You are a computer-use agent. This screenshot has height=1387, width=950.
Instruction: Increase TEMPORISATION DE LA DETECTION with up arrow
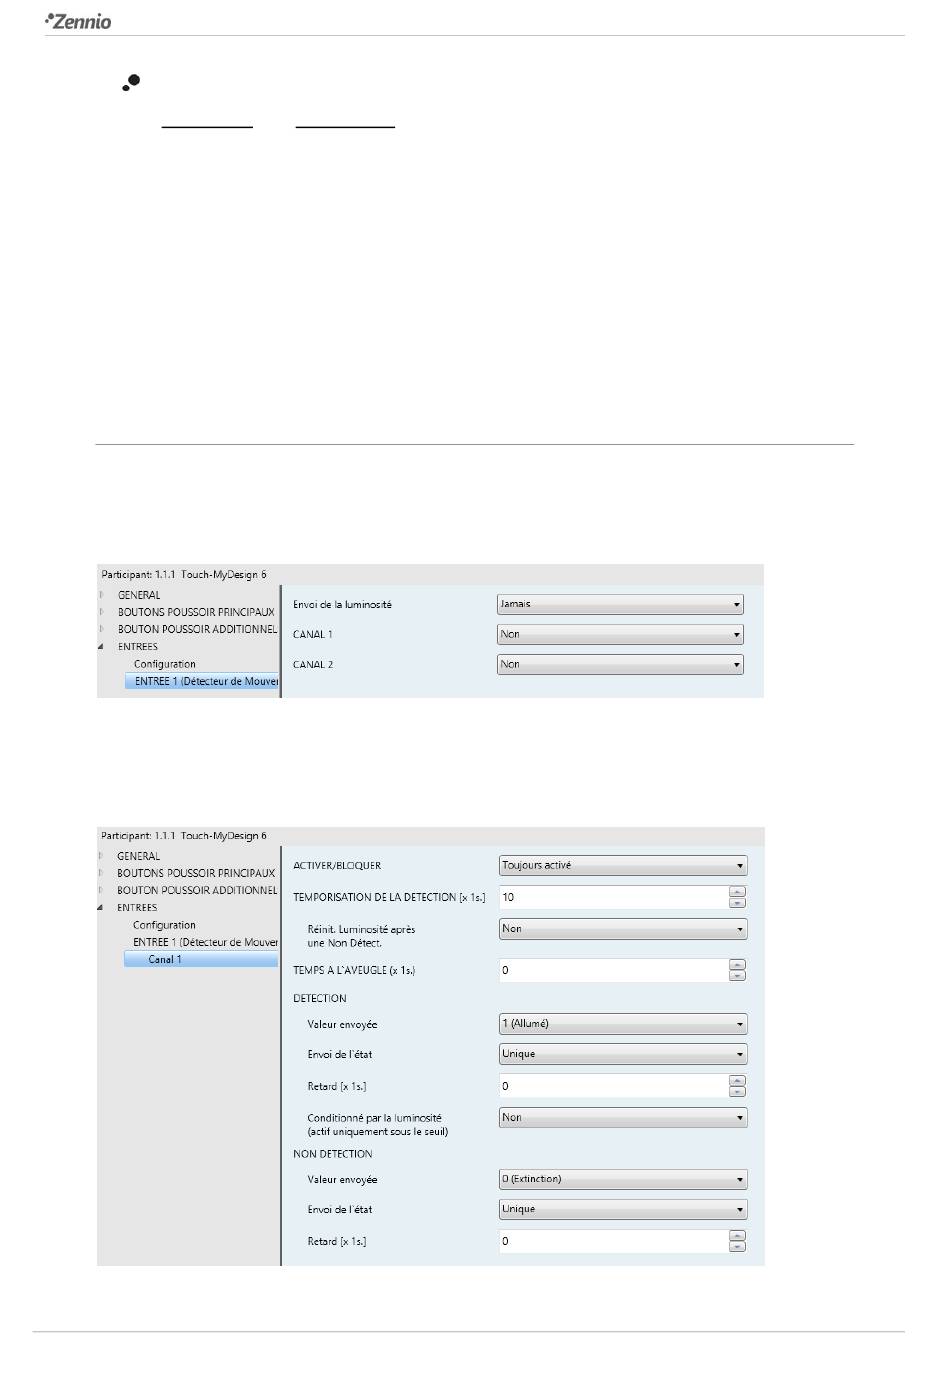tap(738, 892)
